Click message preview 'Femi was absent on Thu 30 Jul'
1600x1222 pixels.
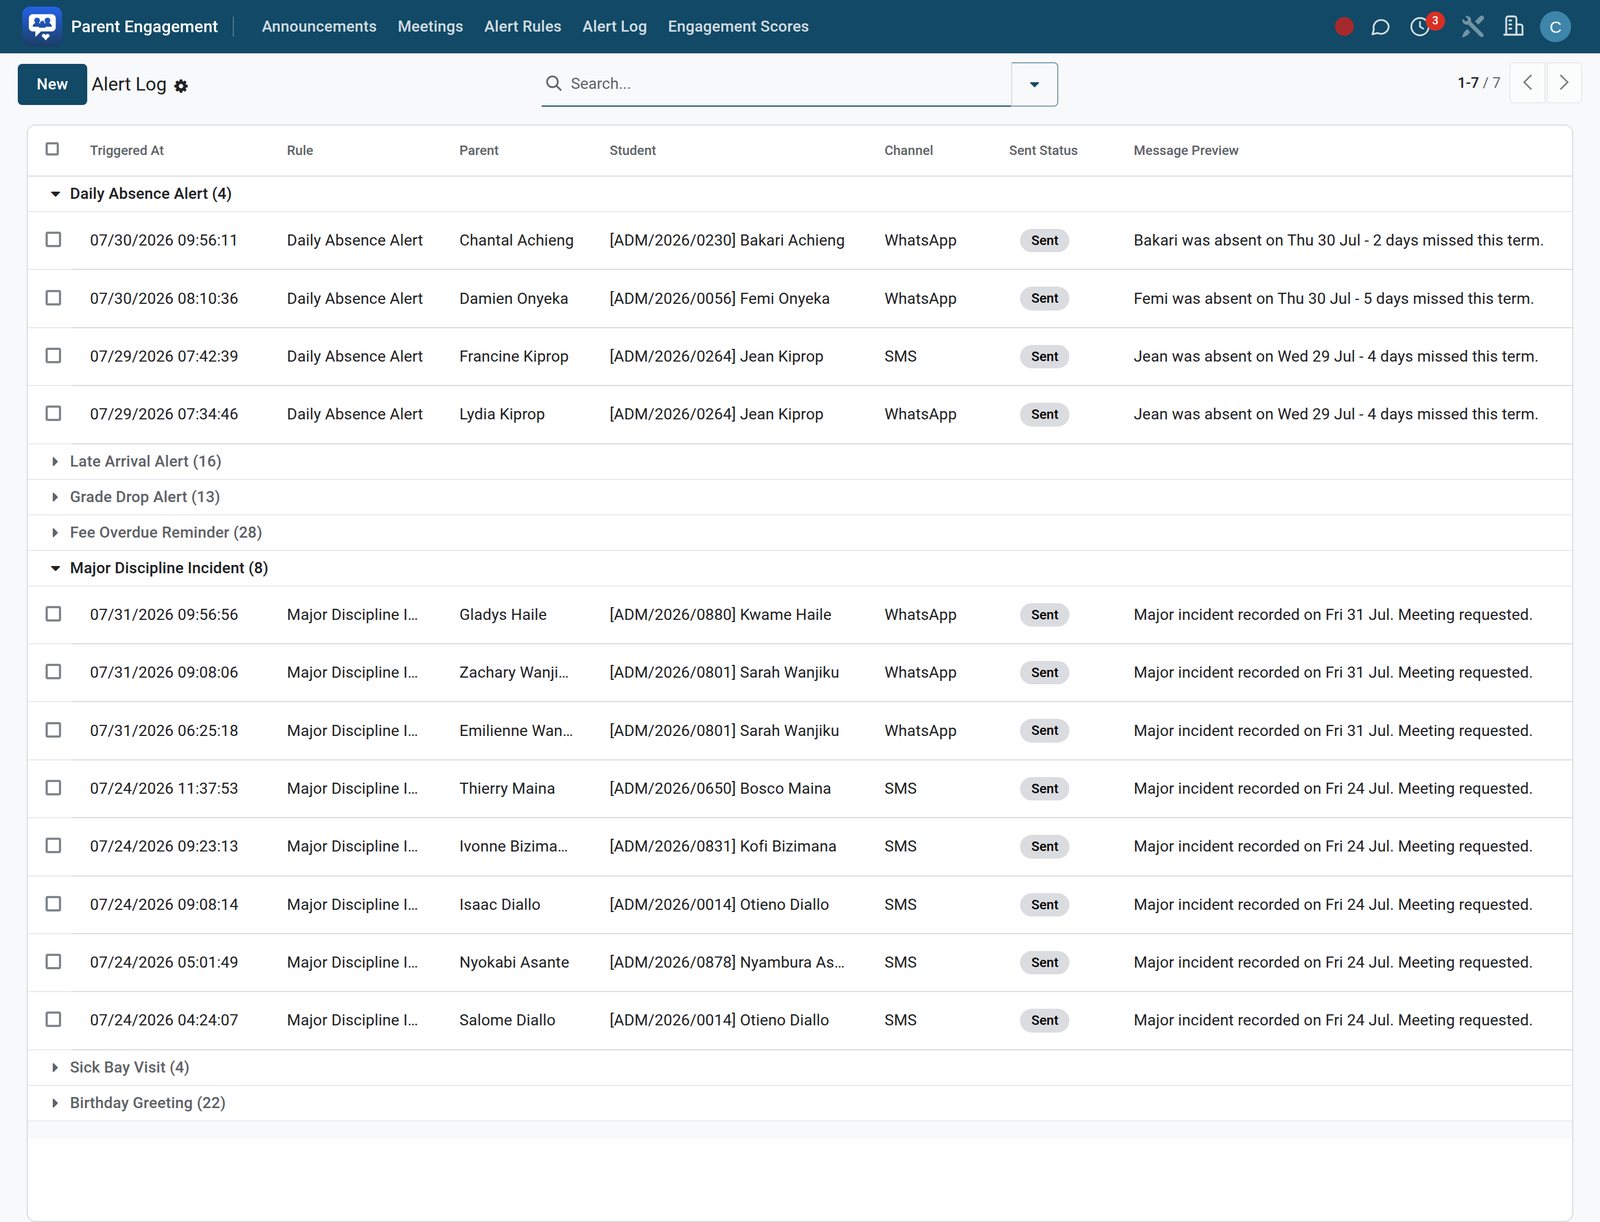pyautogui.click(x=1334, y=298)
